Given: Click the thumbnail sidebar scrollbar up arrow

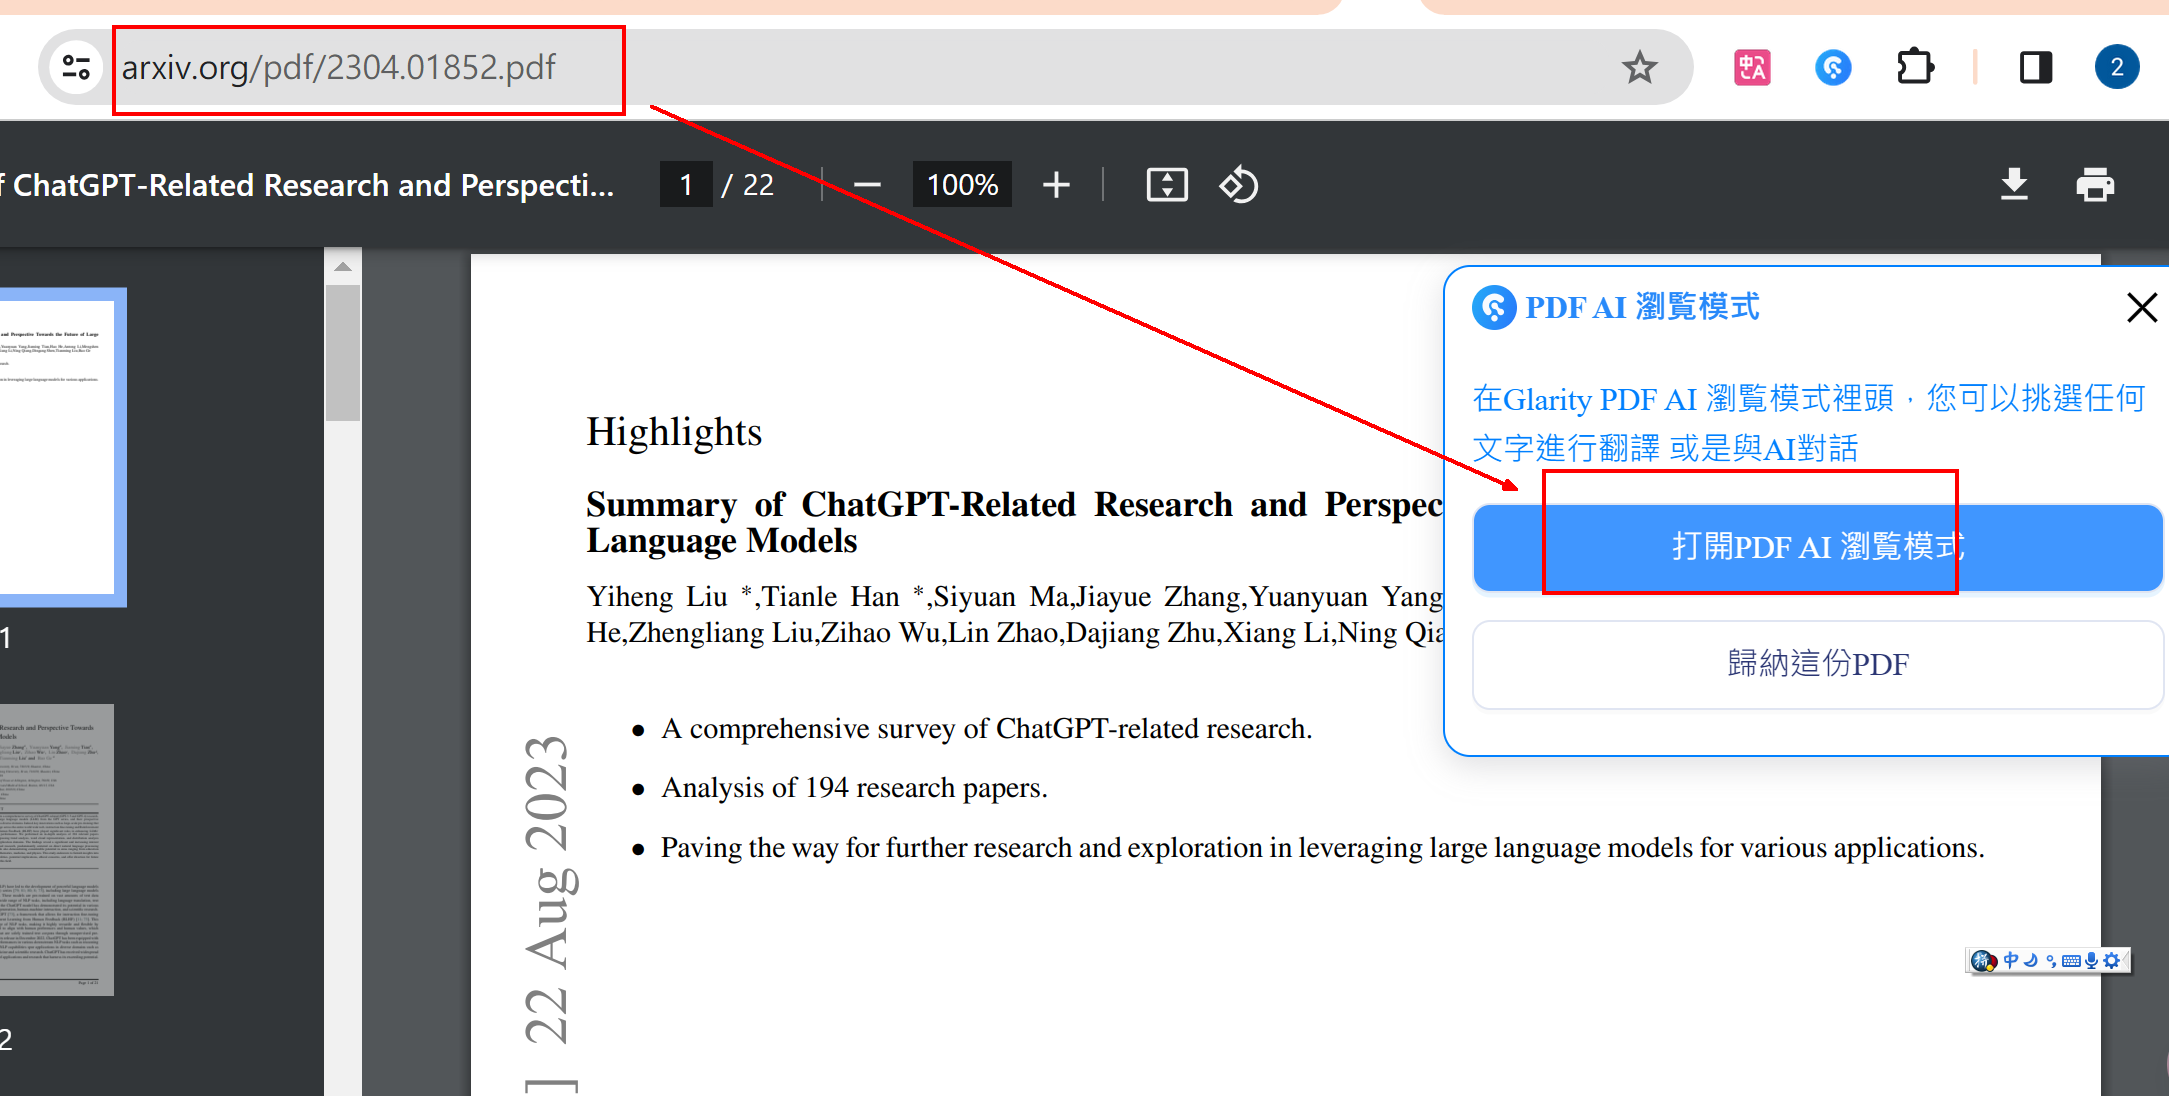Looking at the screenshot, I should (343, 266).
